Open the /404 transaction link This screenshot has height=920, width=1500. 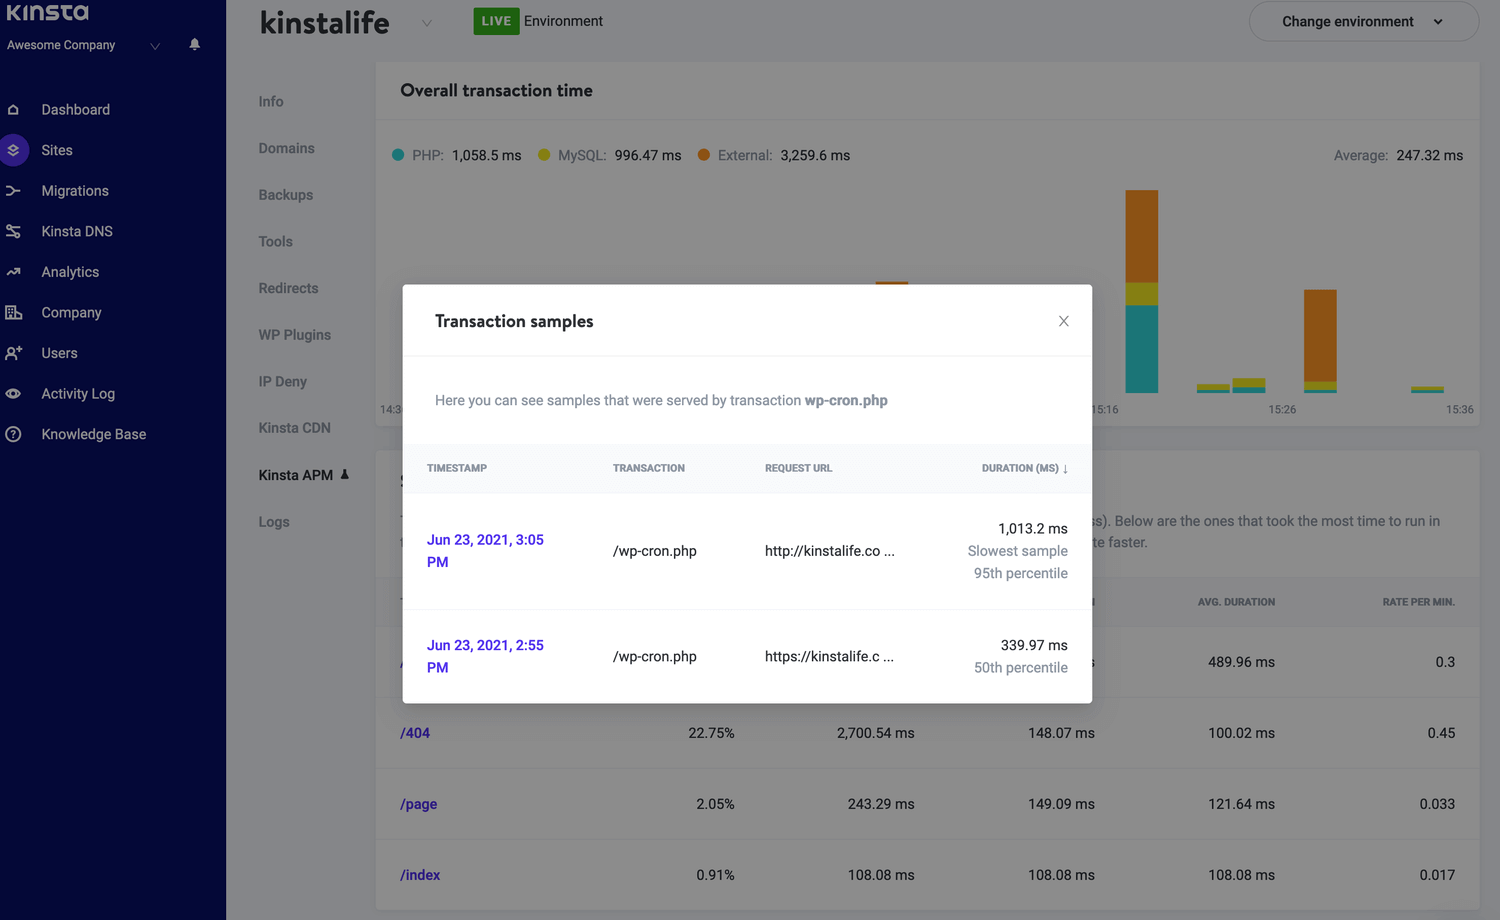415,733
